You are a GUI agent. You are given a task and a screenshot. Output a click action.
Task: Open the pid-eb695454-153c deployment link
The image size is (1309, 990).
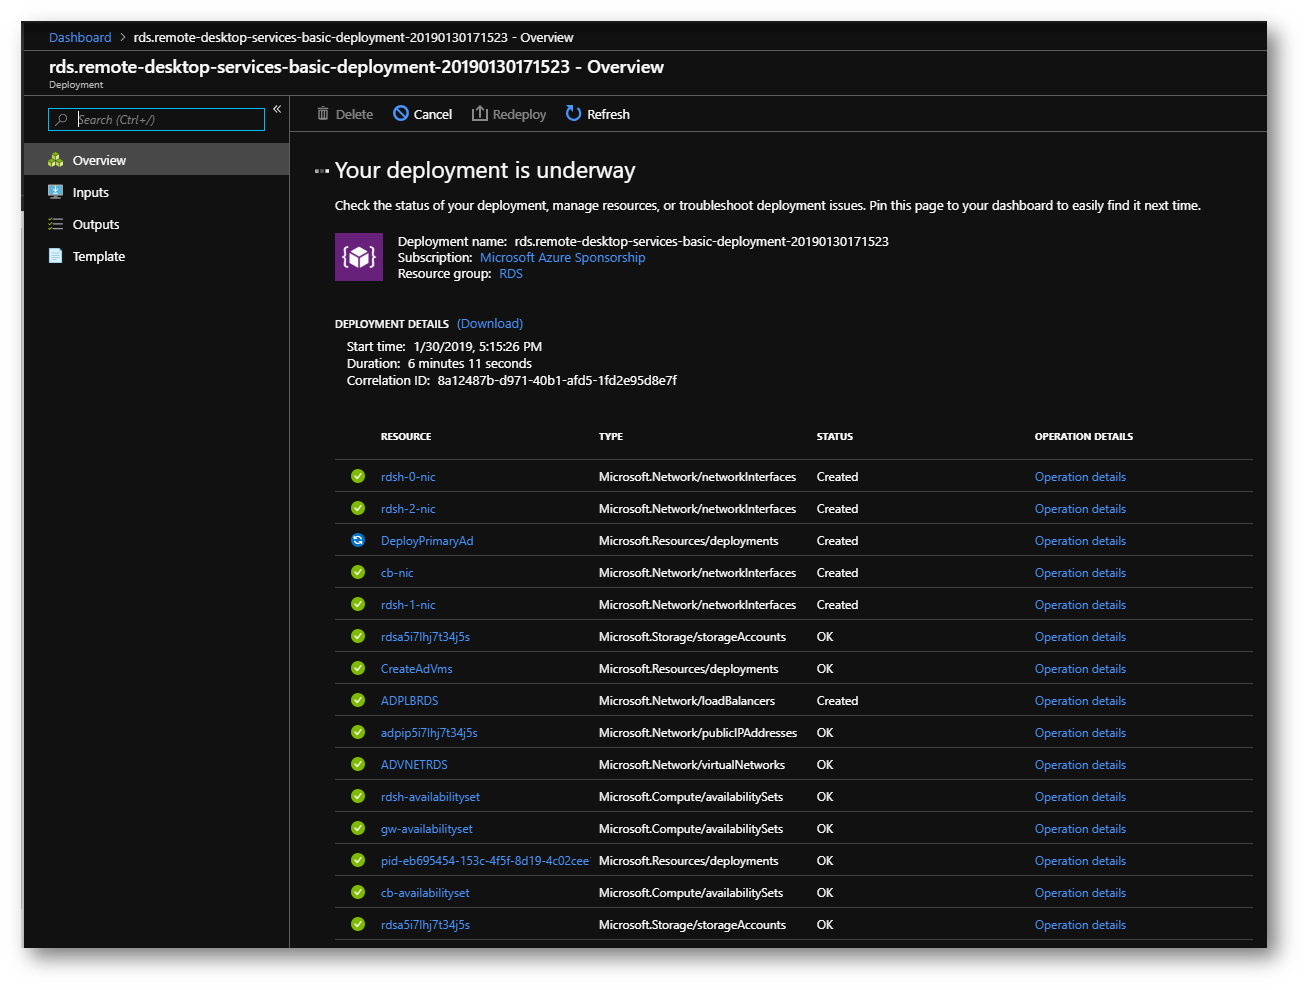485,861
